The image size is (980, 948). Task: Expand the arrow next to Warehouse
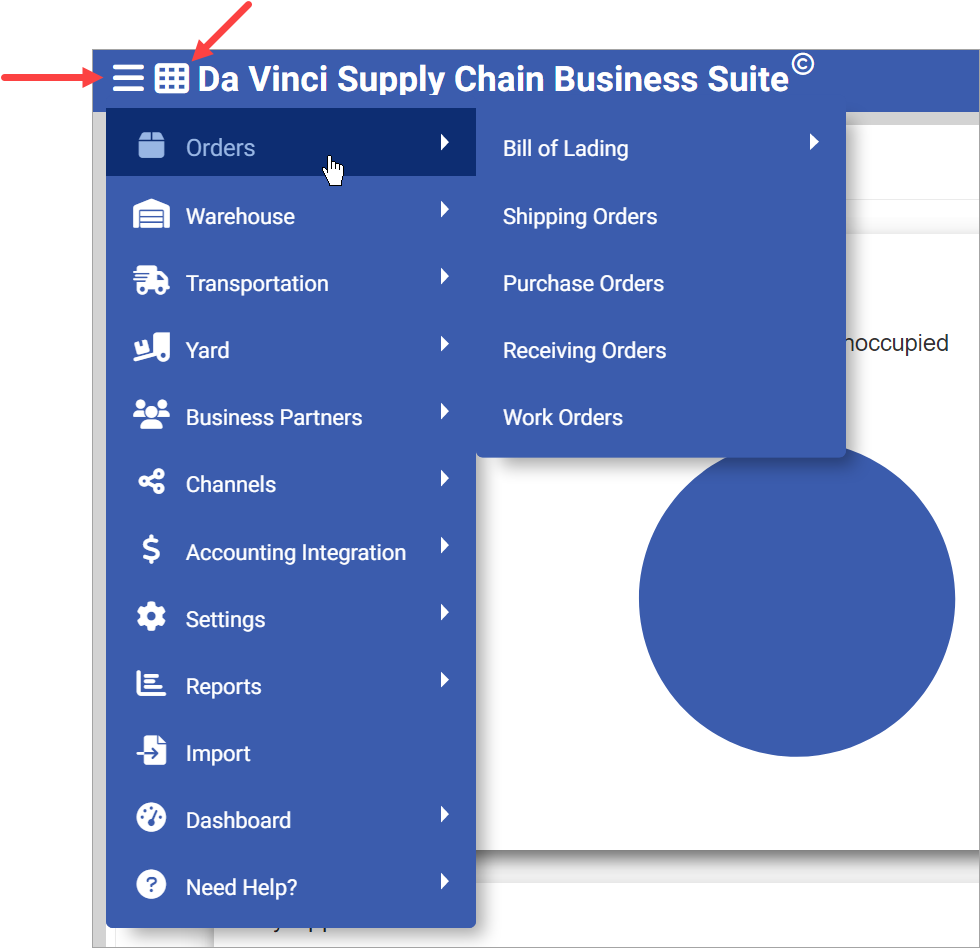[x=445, y=210]
